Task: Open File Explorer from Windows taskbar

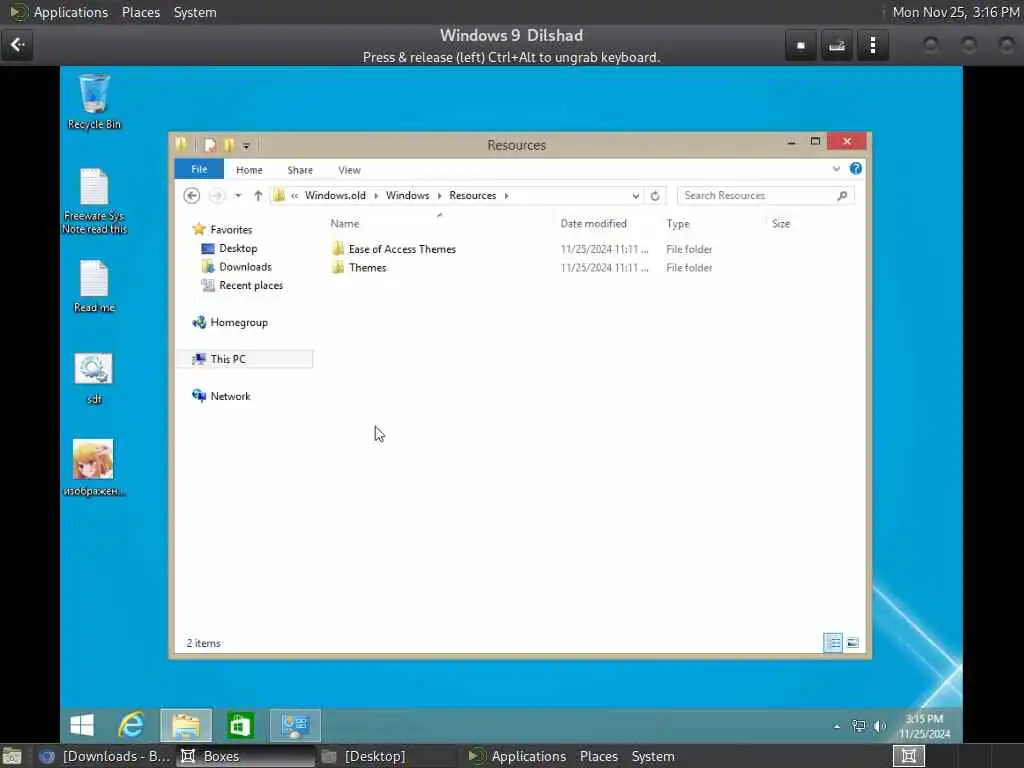Action: point(186,725)
